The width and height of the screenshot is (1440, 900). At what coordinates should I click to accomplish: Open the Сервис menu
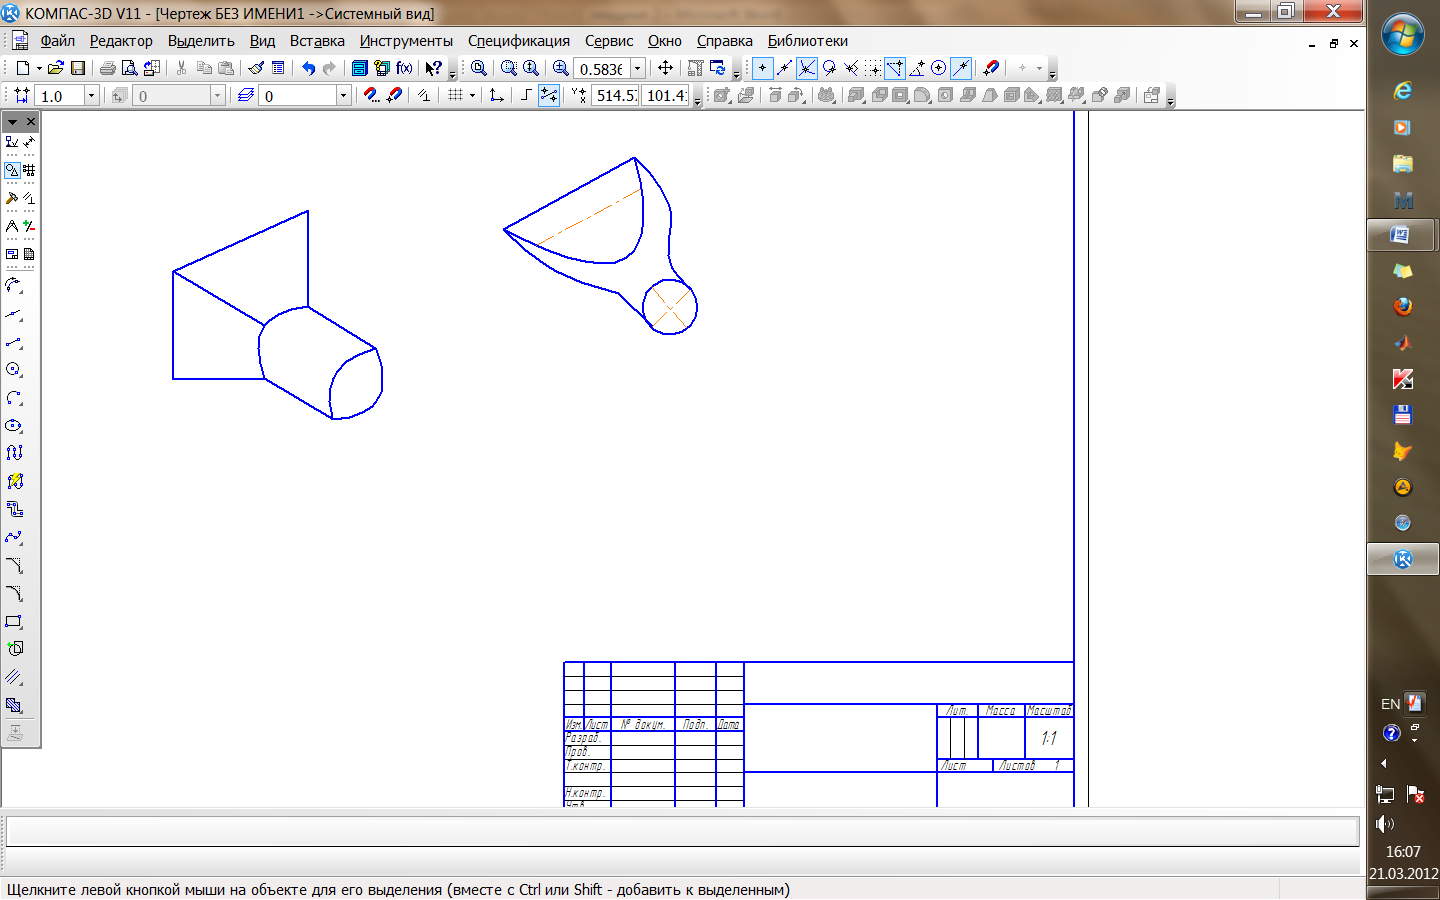[609, 41]
